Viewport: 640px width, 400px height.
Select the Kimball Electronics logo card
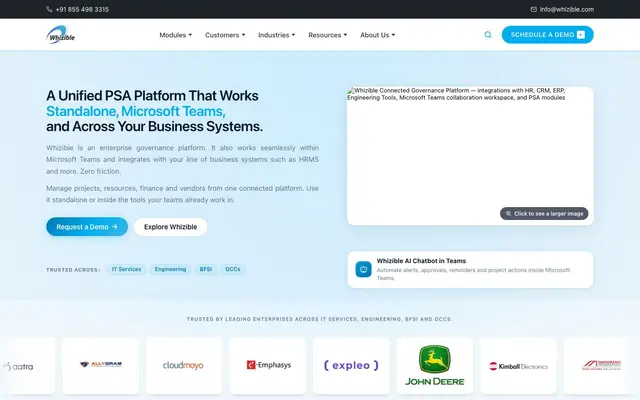click(x=518, y=366)
